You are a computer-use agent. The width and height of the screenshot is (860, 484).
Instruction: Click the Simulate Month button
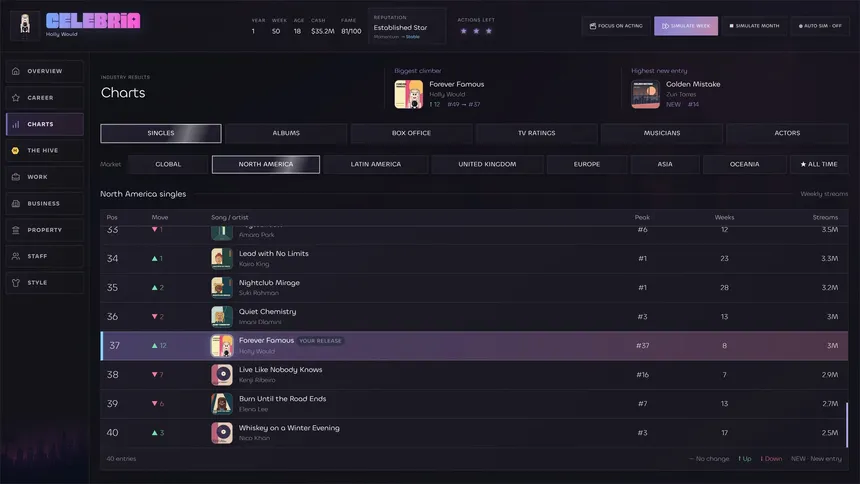point(754,26)
